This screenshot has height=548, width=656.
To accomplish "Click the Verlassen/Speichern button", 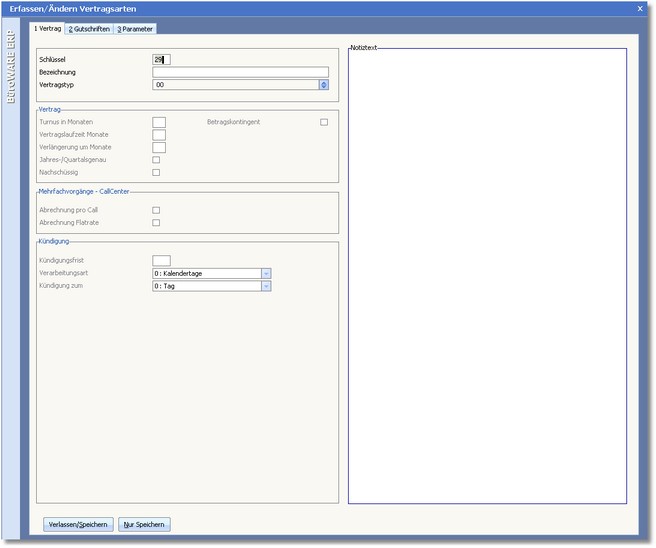I will 77,524.
